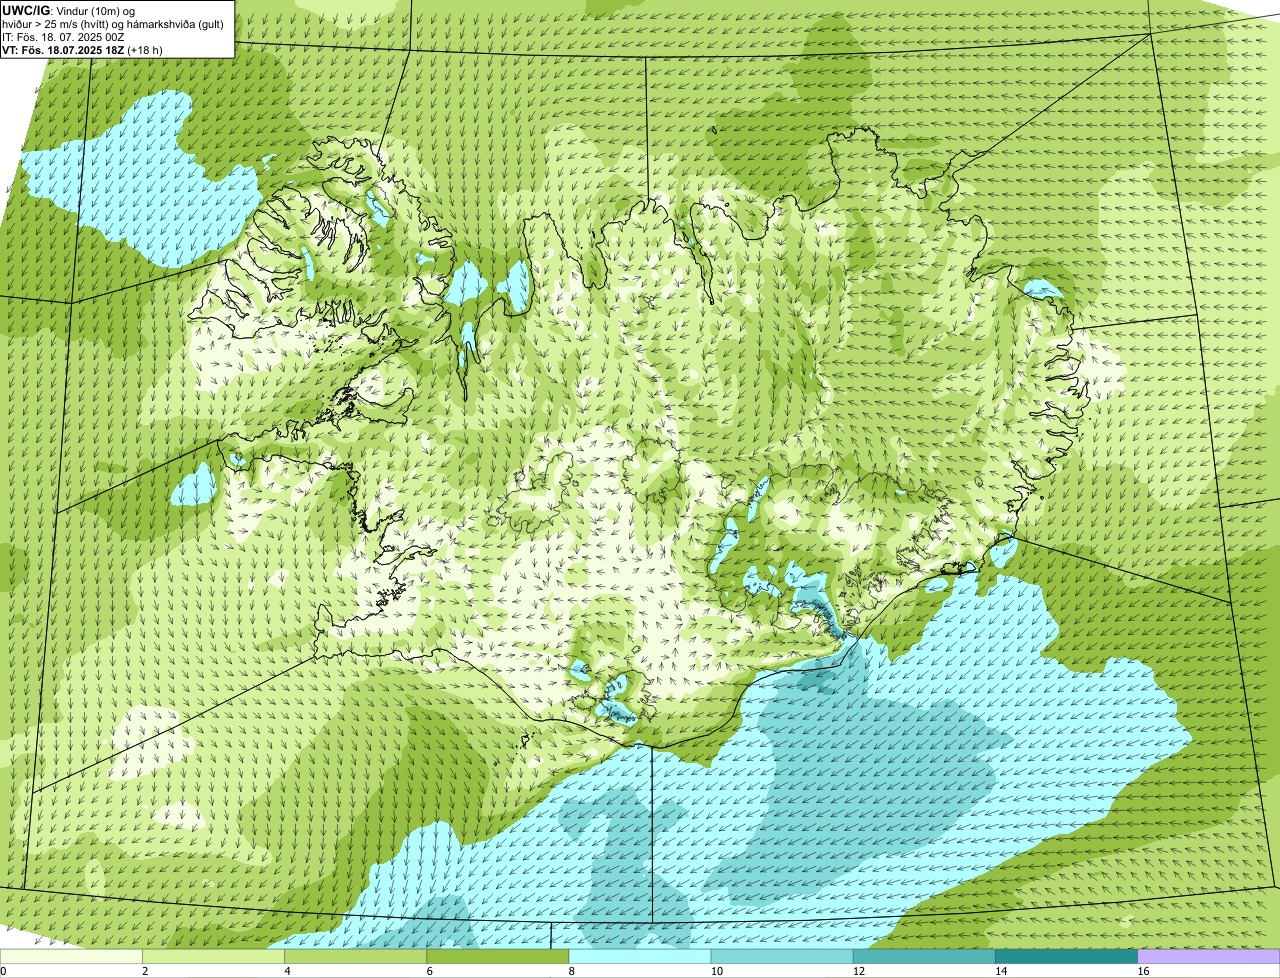The width and height of the screenshot is (1280, 978).
Task: Click the legend scale label "6"
Action: click(429, 971)
